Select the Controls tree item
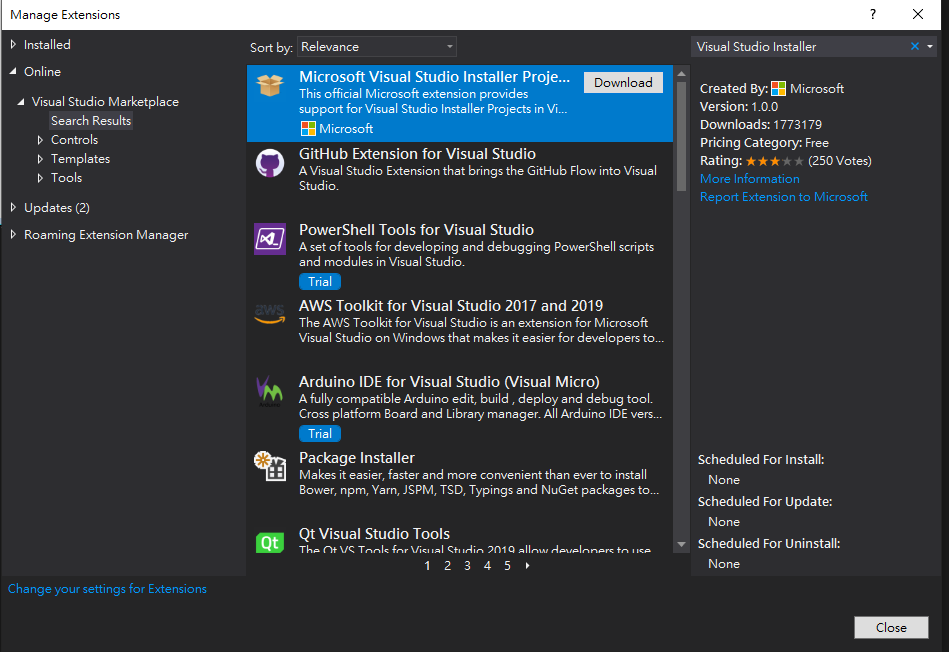The width and height of the screenshot is (949, 652). (x=74, y=140)
